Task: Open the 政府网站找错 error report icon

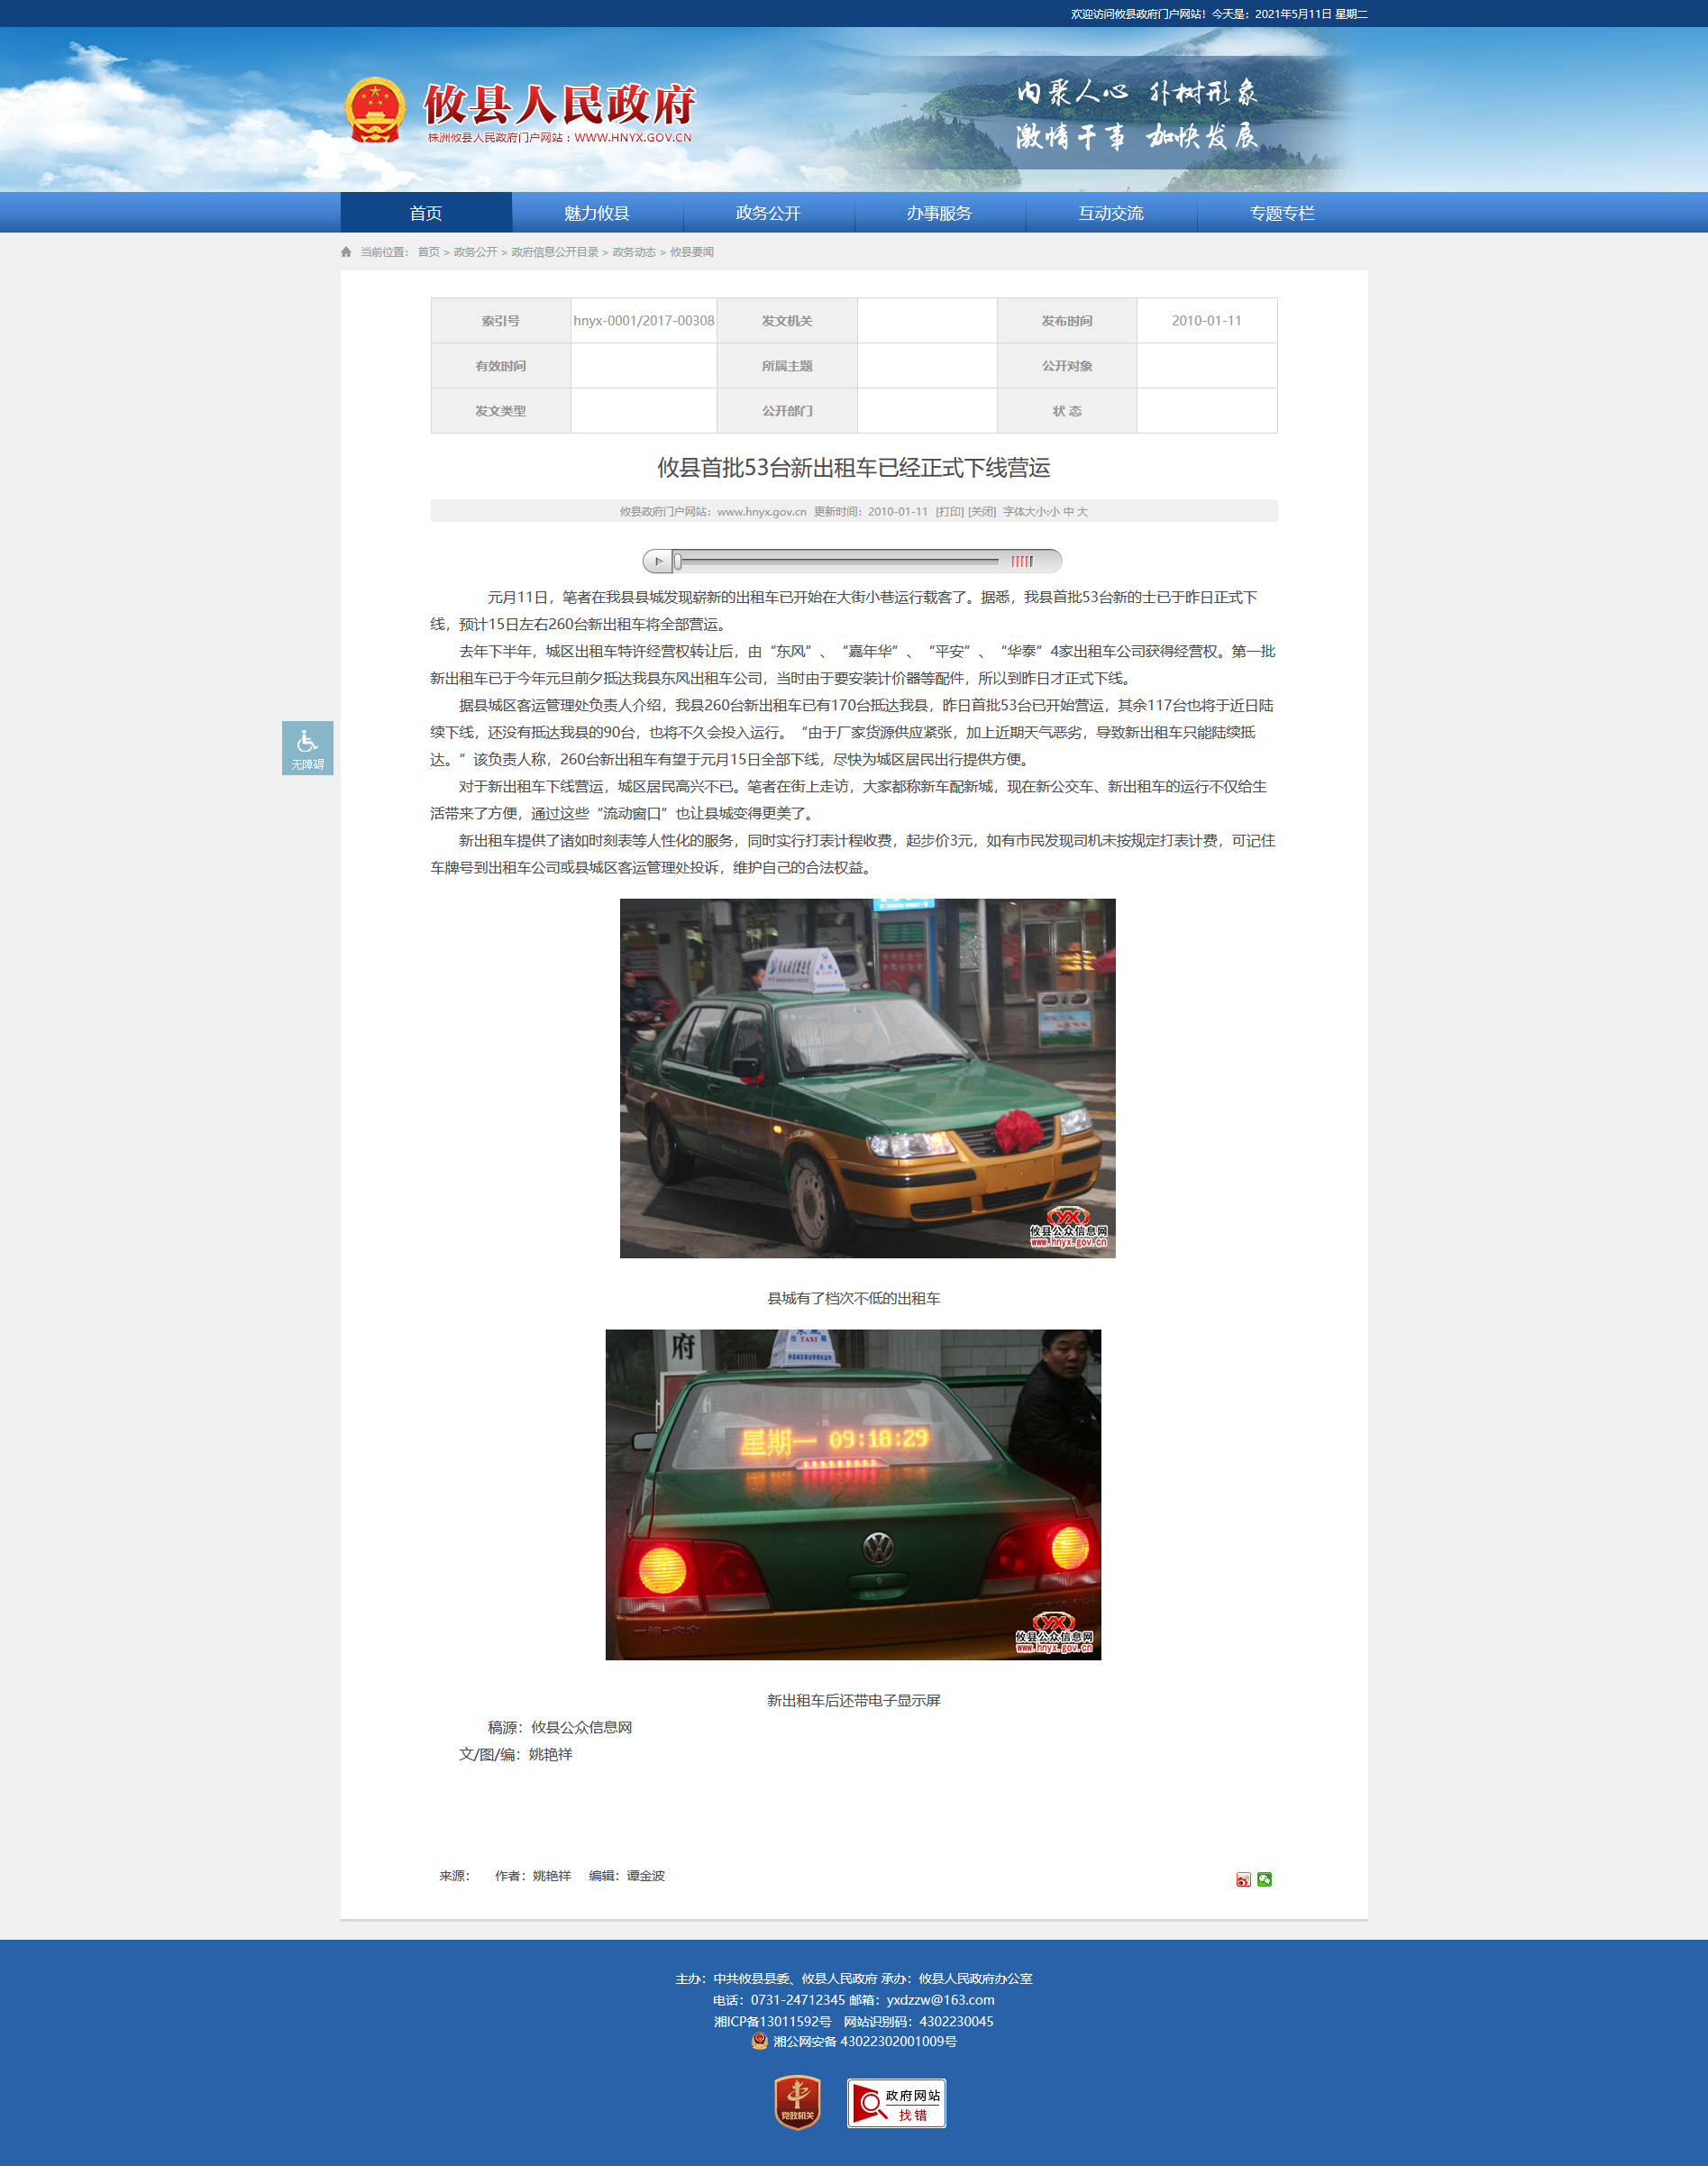Action: 896,2103
